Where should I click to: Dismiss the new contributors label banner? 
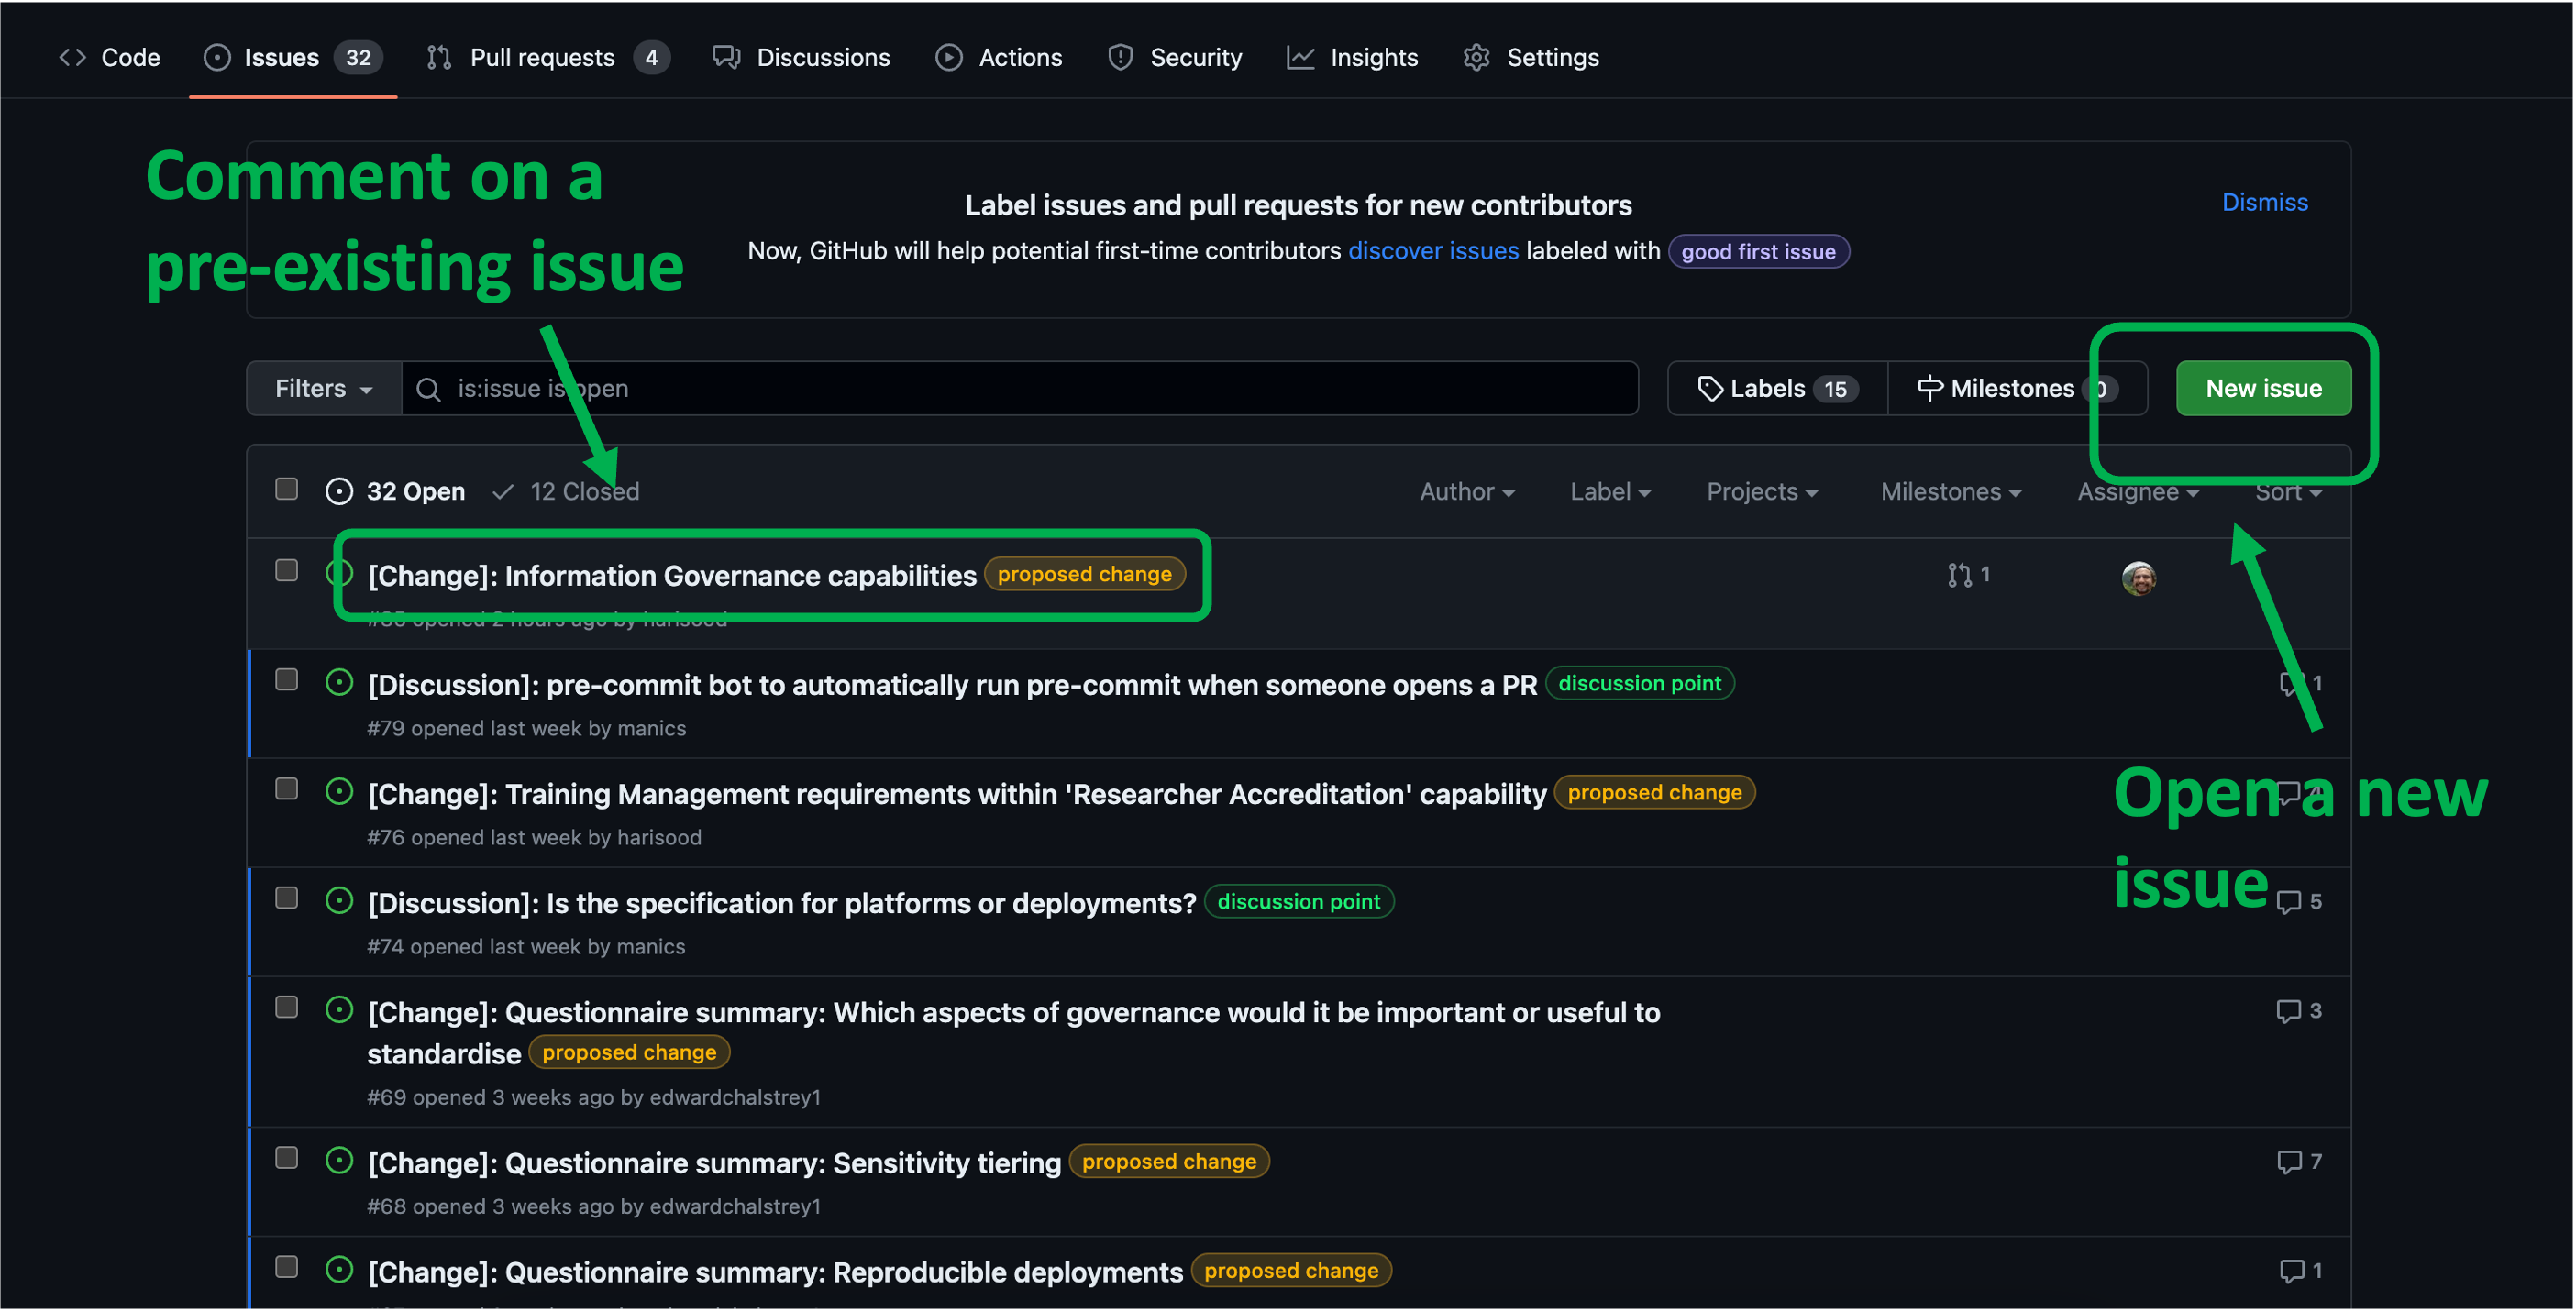2264,203
